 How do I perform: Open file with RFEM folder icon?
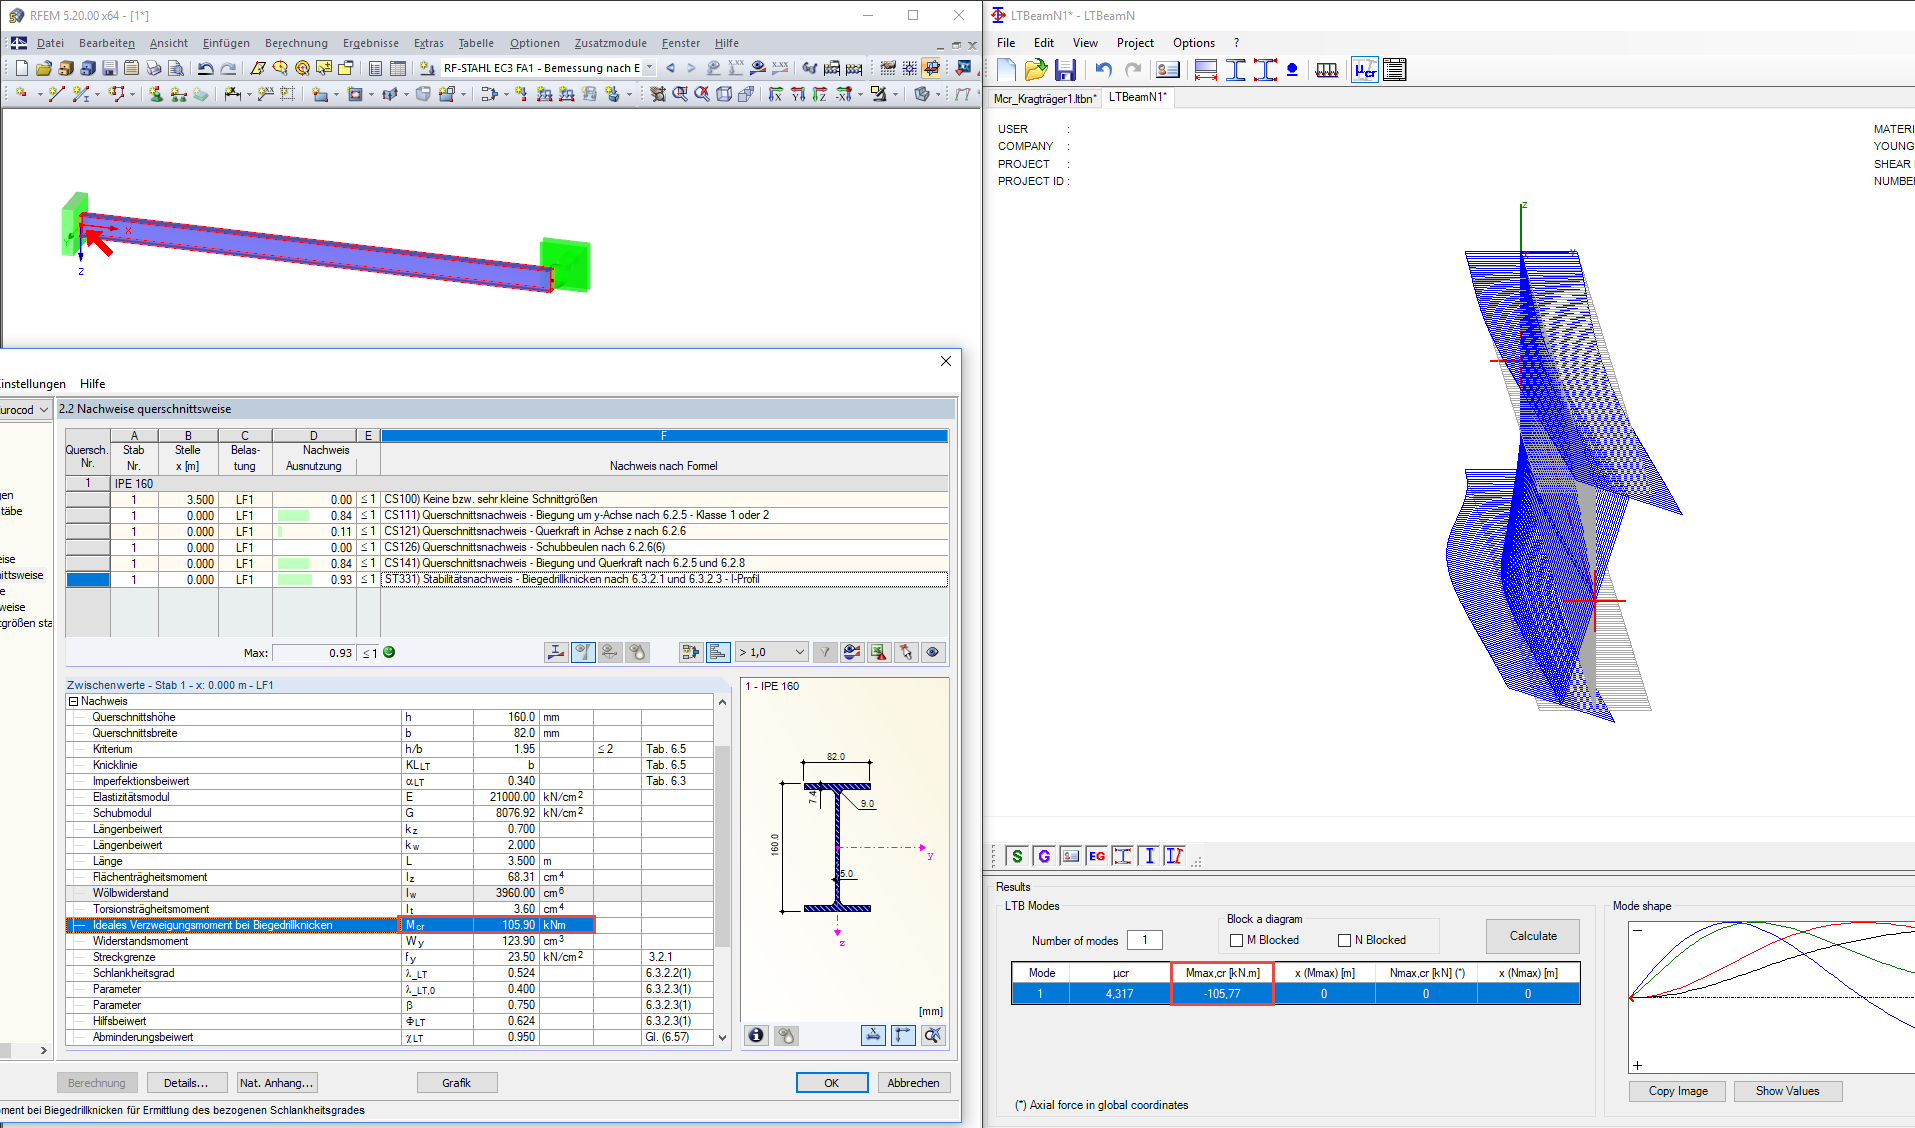(44, 68)
